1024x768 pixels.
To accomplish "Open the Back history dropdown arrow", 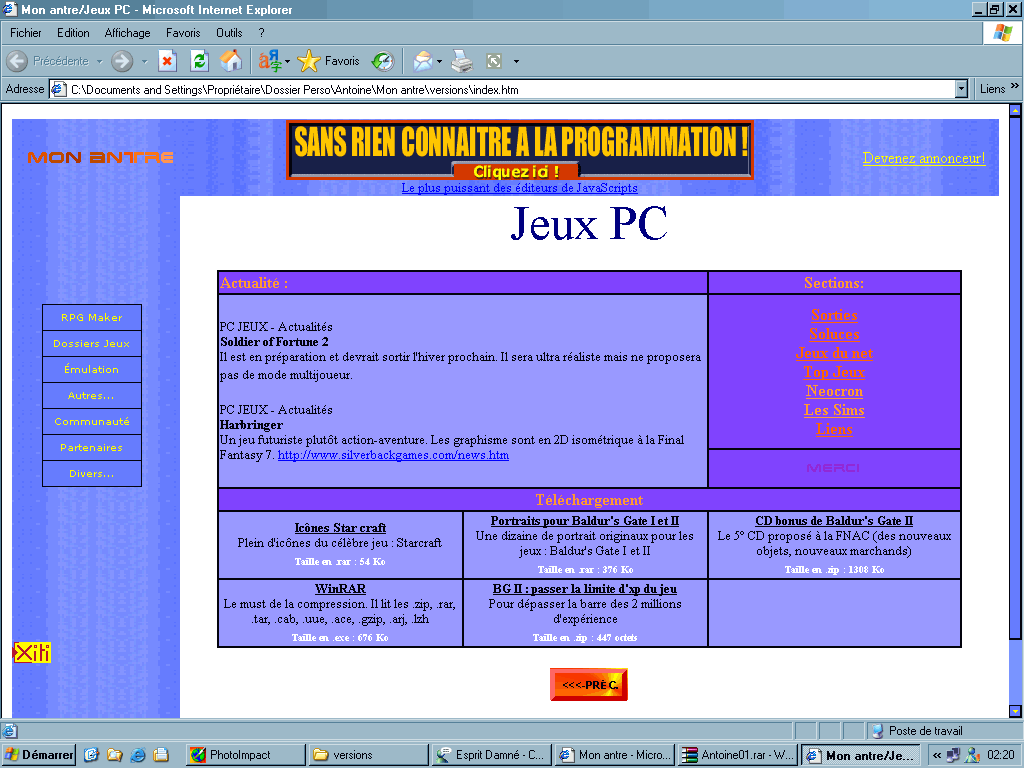I will pyautogui.click(x=100, y=61).
